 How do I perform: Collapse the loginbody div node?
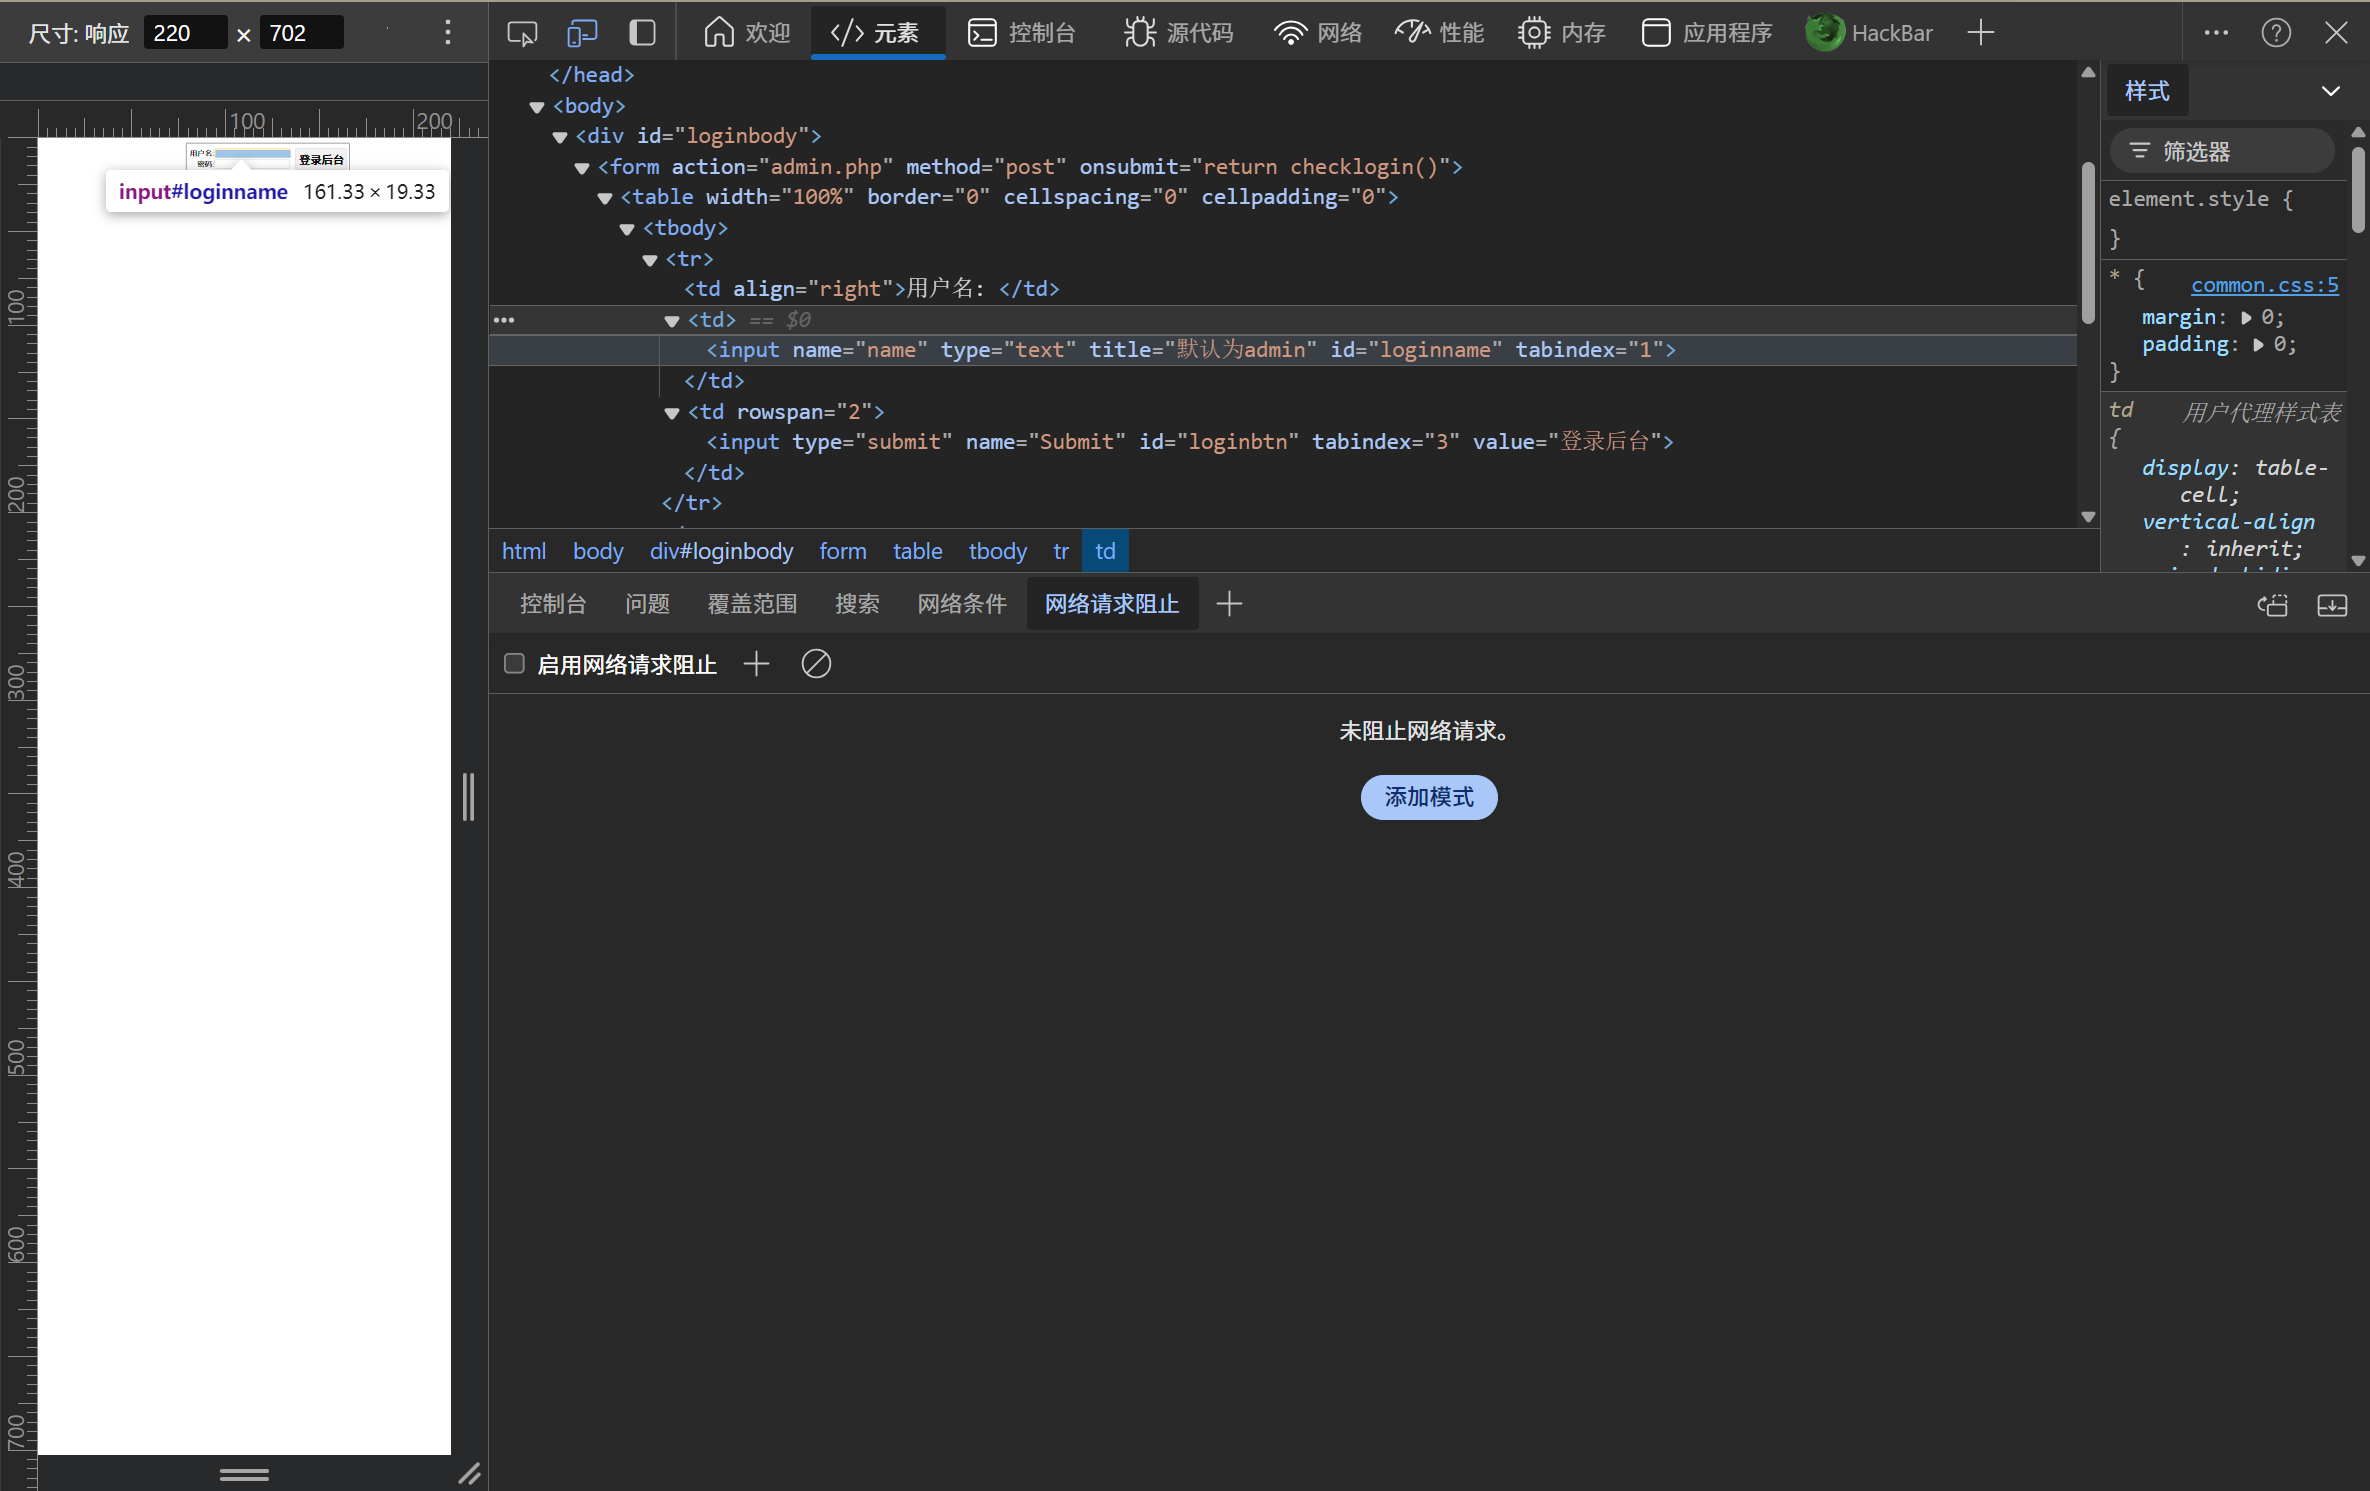tap(560, 137)
